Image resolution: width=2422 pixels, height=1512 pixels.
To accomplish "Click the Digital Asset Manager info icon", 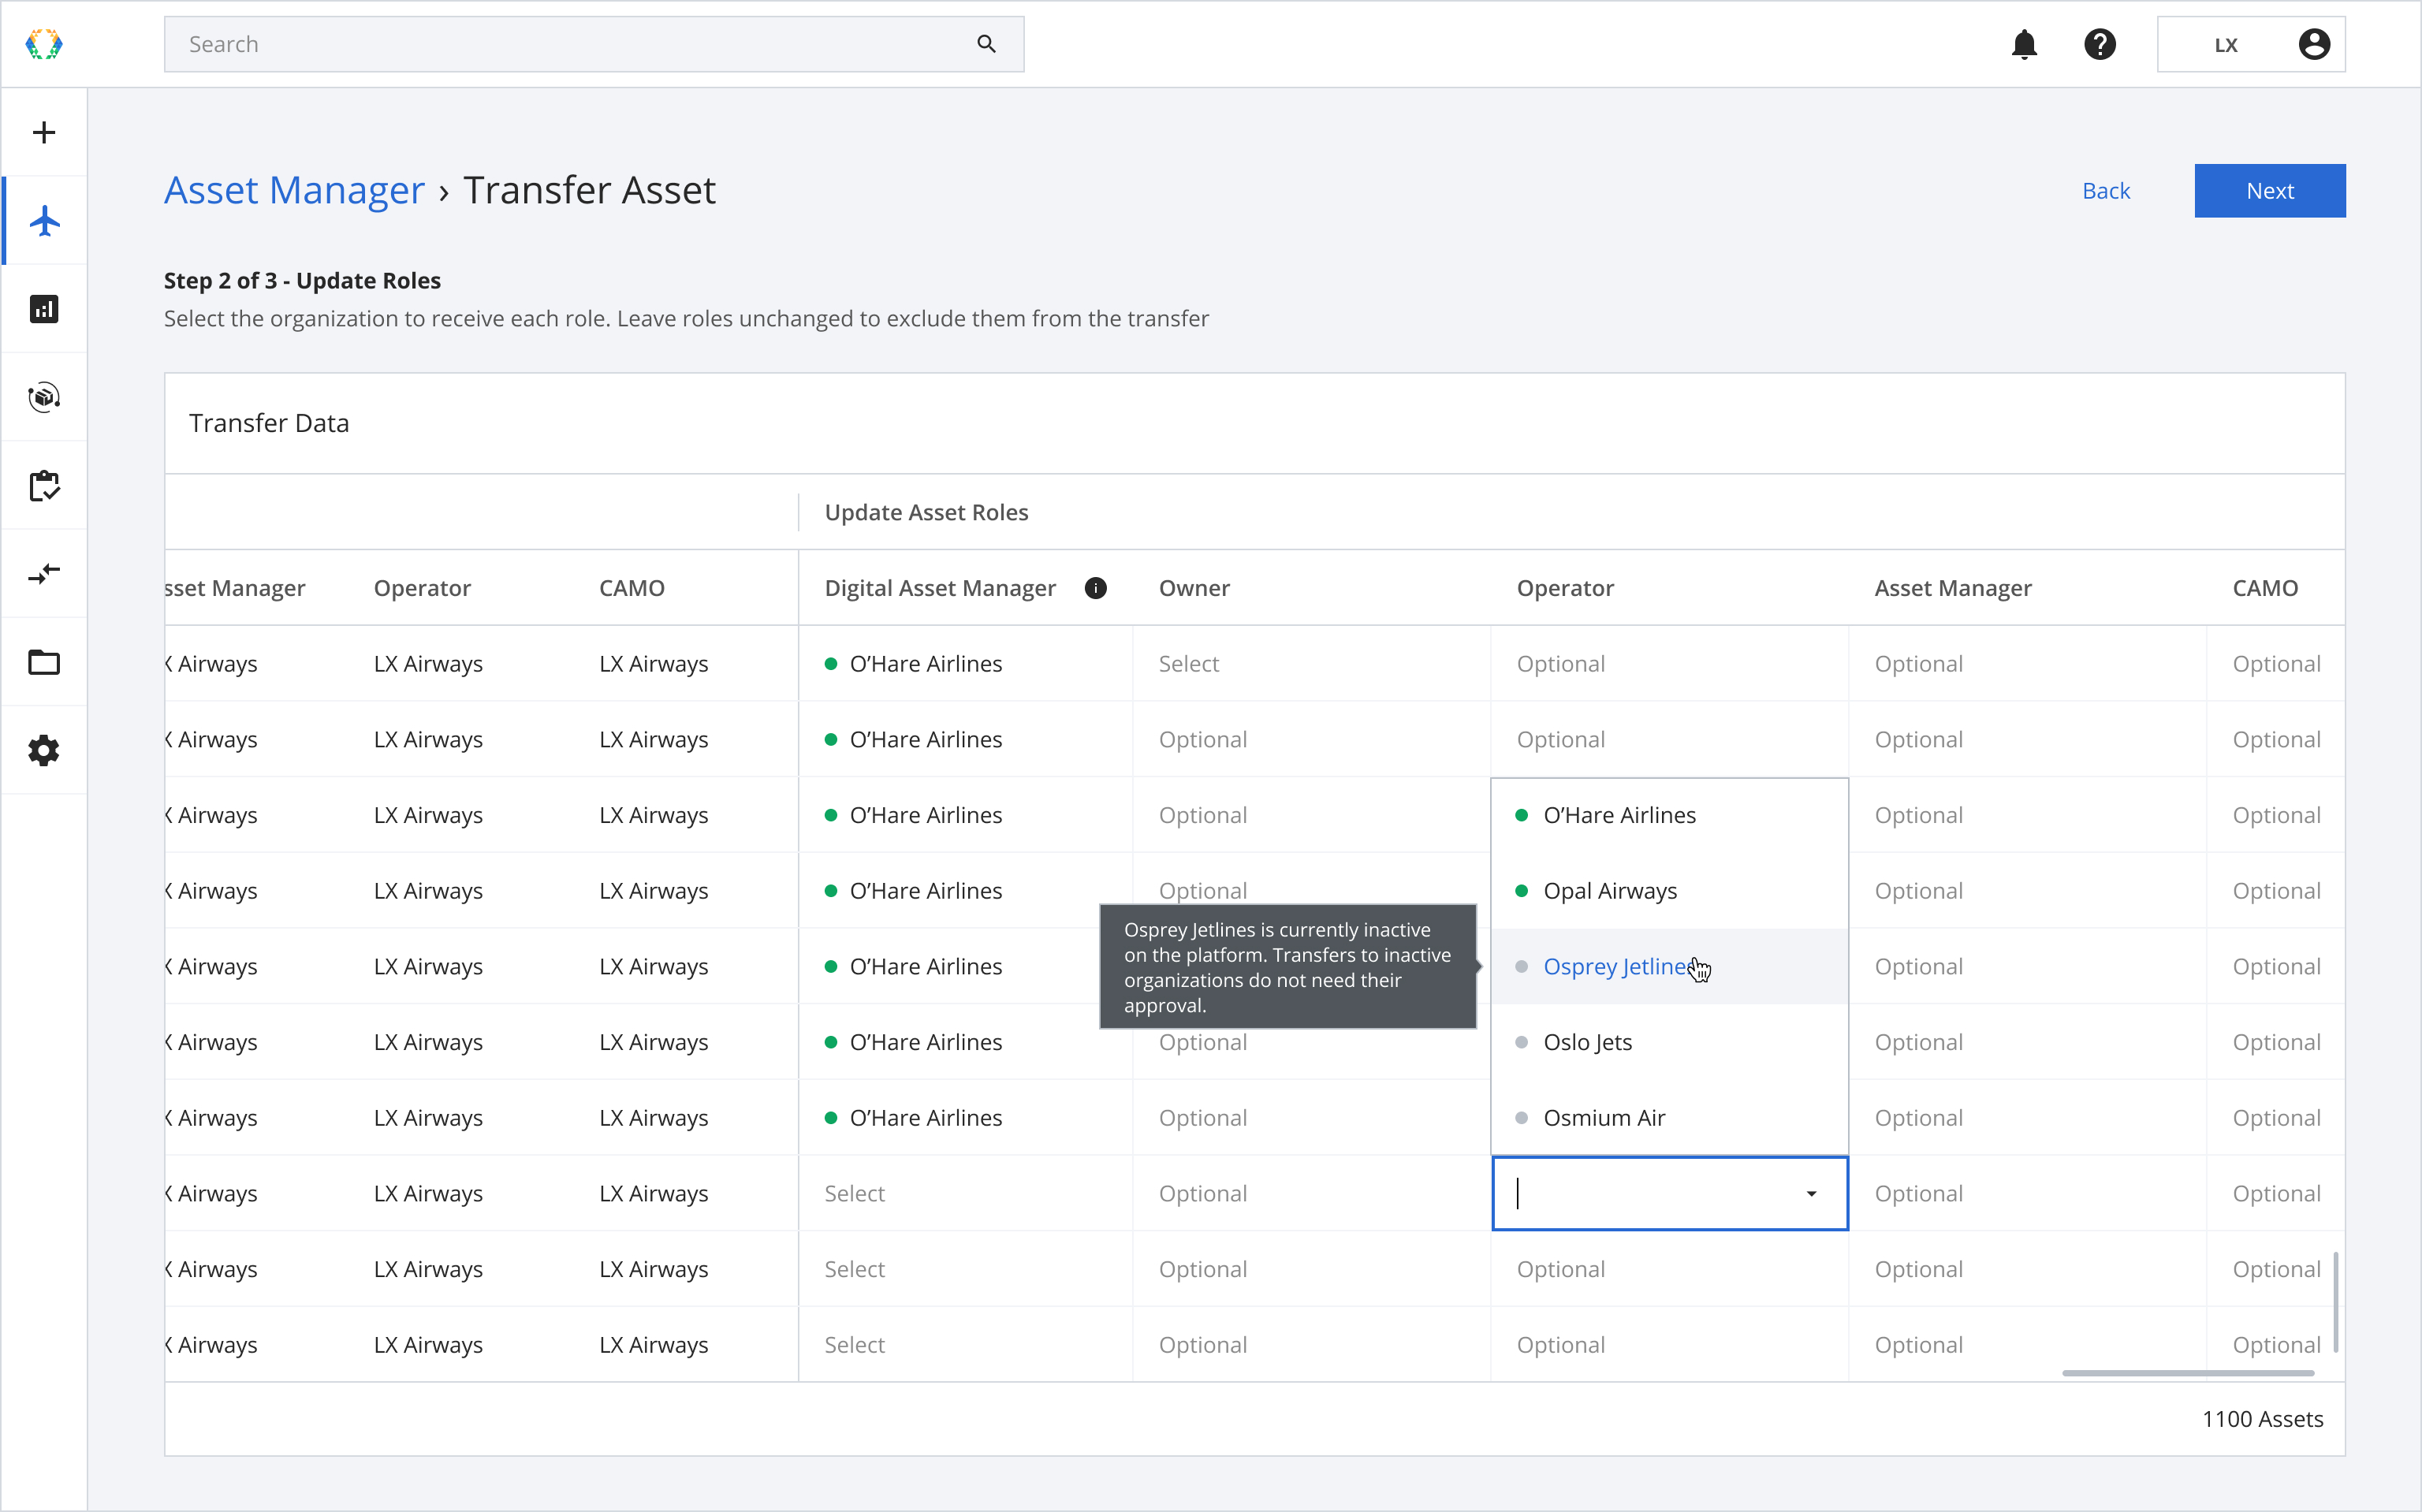I will [x=1096, y=588].
